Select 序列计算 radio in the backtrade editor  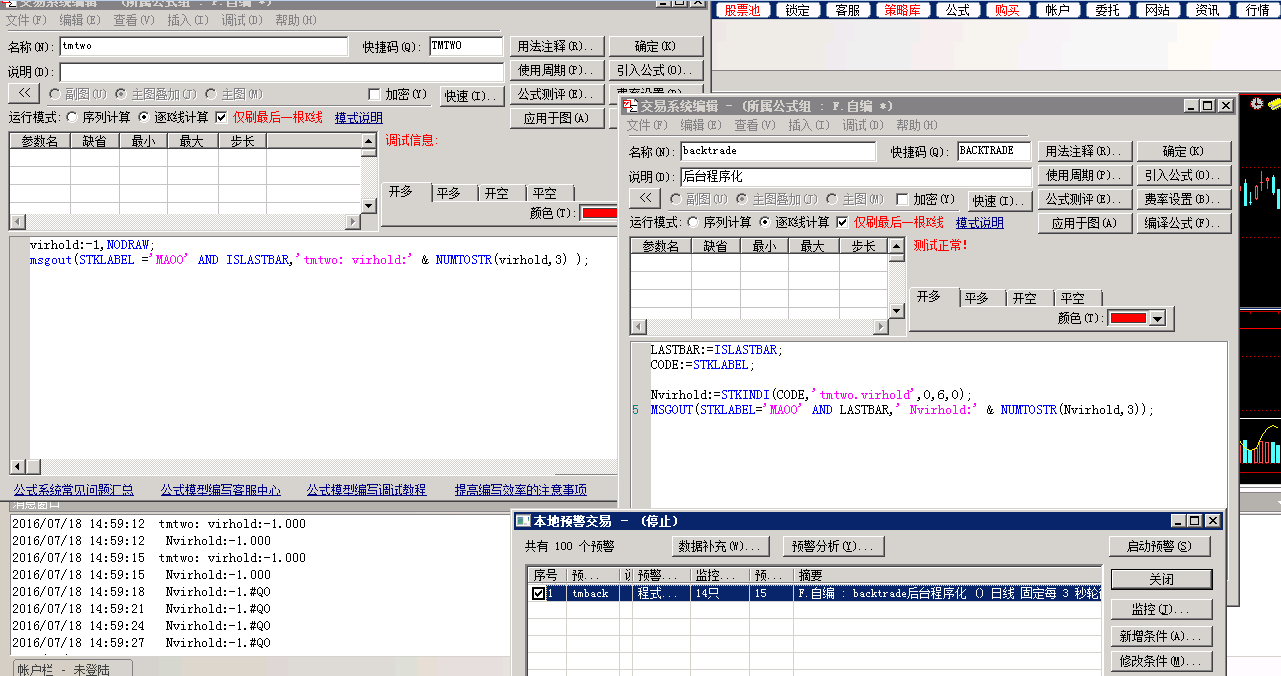coord(695,222)
